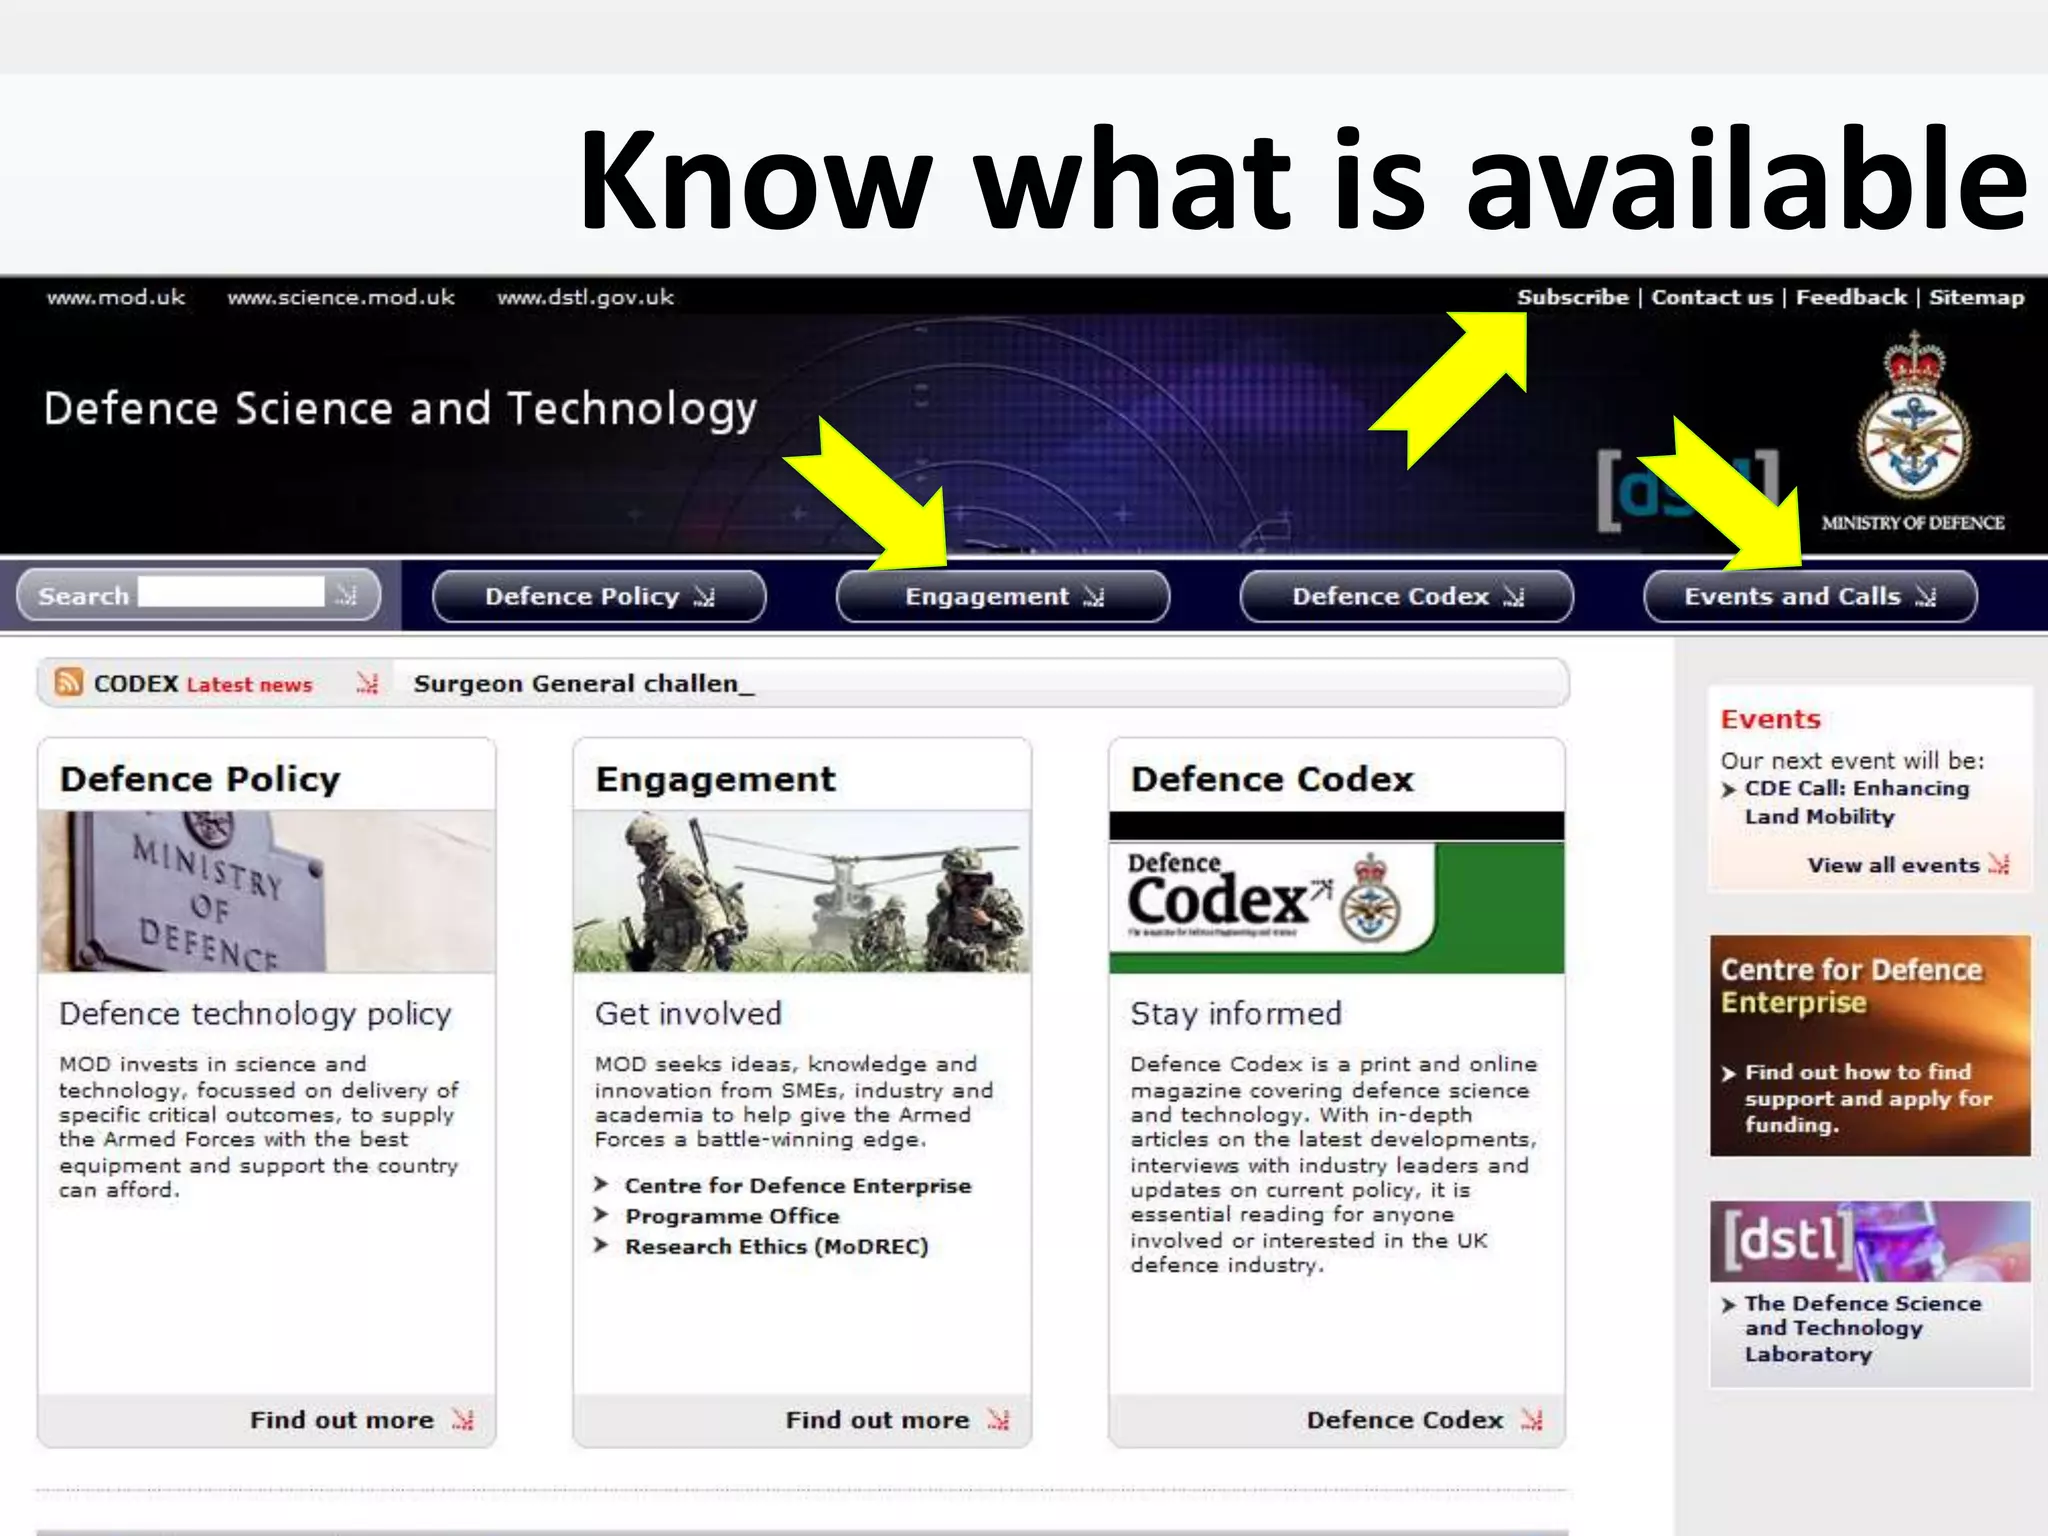Open the Engagement dropdown menu

pyautogui.click(x=1003, y=596)
